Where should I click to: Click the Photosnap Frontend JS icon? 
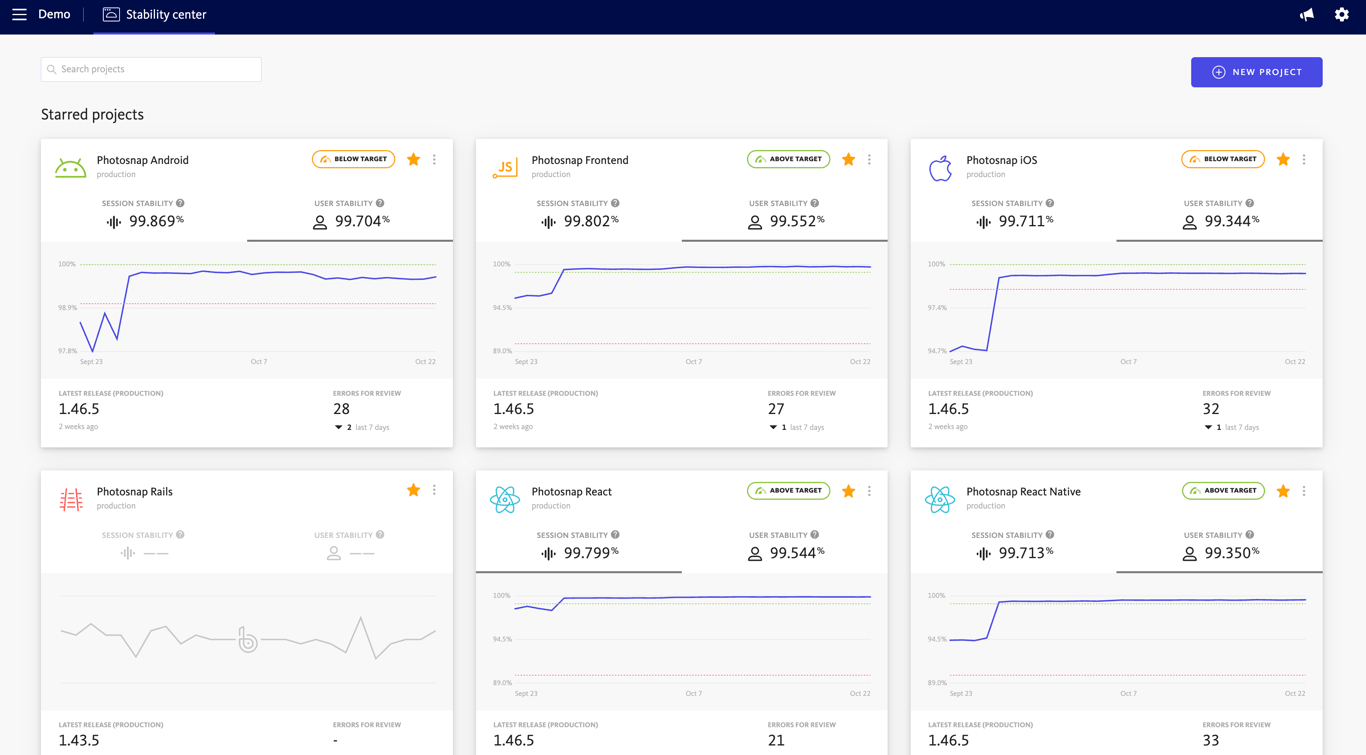tap(505, 167)
